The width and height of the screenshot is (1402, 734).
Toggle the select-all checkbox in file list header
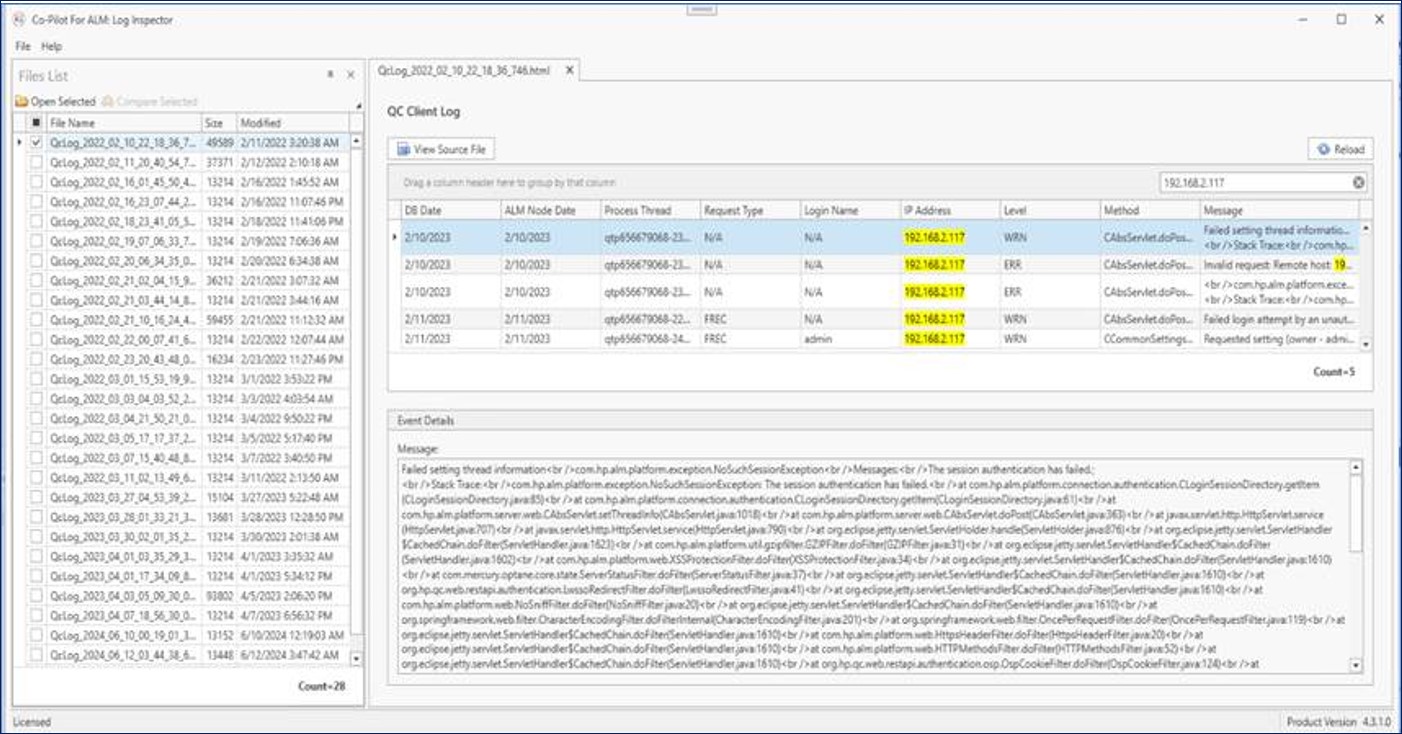(x=37, y=123)
